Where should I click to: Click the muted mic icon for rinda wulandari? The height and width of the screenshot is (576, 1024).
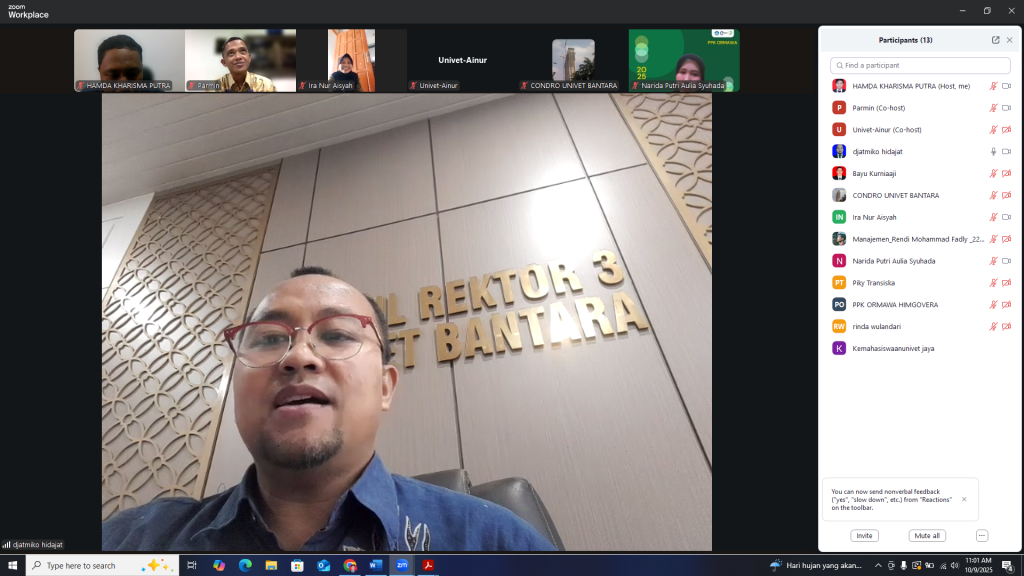(x=993, y=327)
